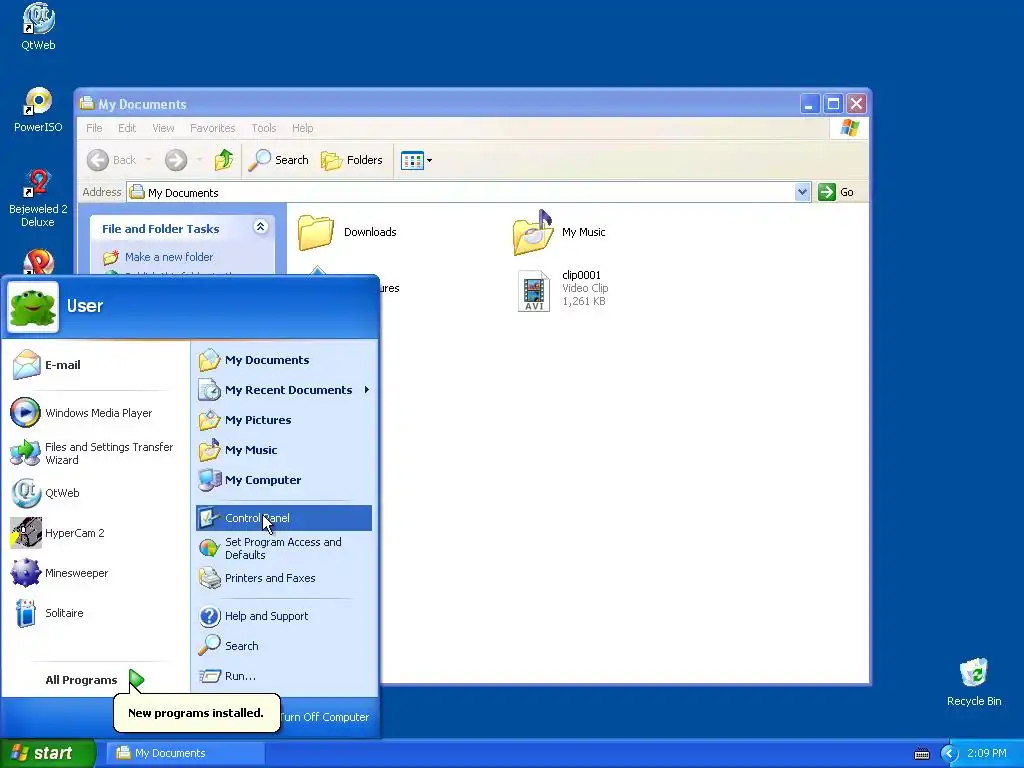Viewport: 1024px width, 768px height.
Task: Launch Windows Media Player from Start menu
Action: [93, 413]
